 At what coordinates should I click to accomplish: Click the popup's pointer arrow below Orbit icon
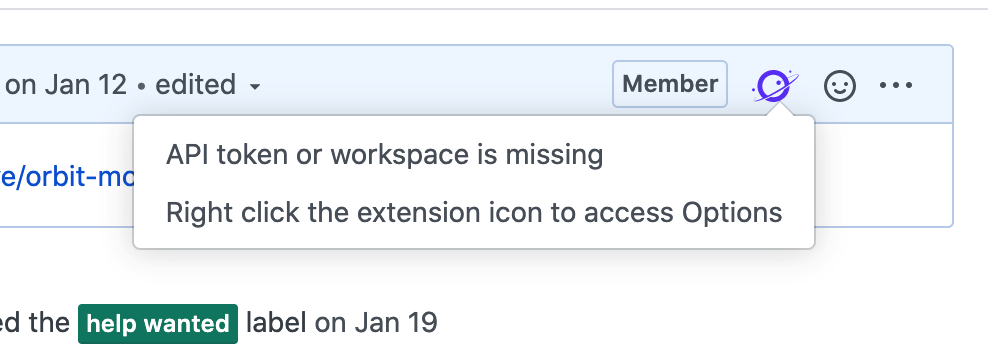779,109
